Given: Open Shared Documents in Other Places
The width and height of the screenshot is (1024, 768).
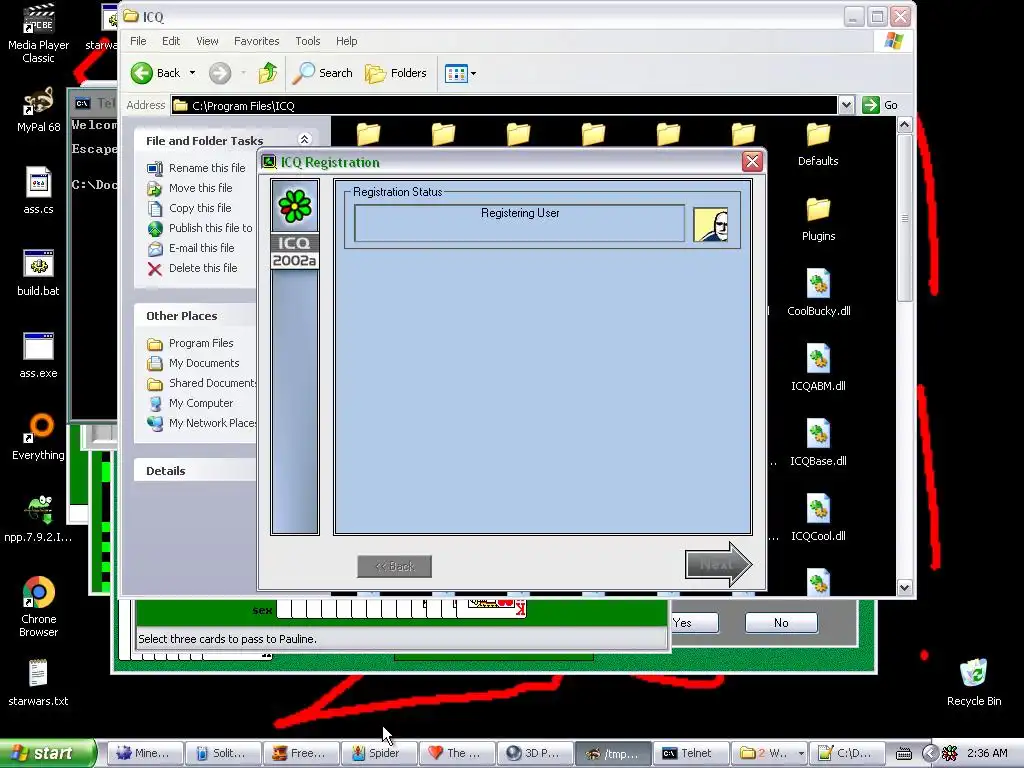Looking at the screenshot, I should pyautogui.click(x=202, y=383).
